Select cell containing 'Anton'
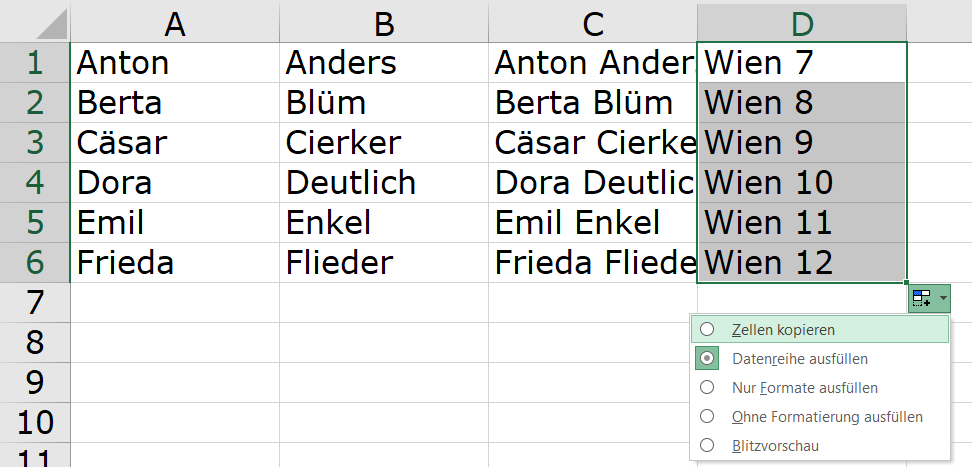Image resolution: width=972 pixels, height=467 pixels. [x=175, y=63]
